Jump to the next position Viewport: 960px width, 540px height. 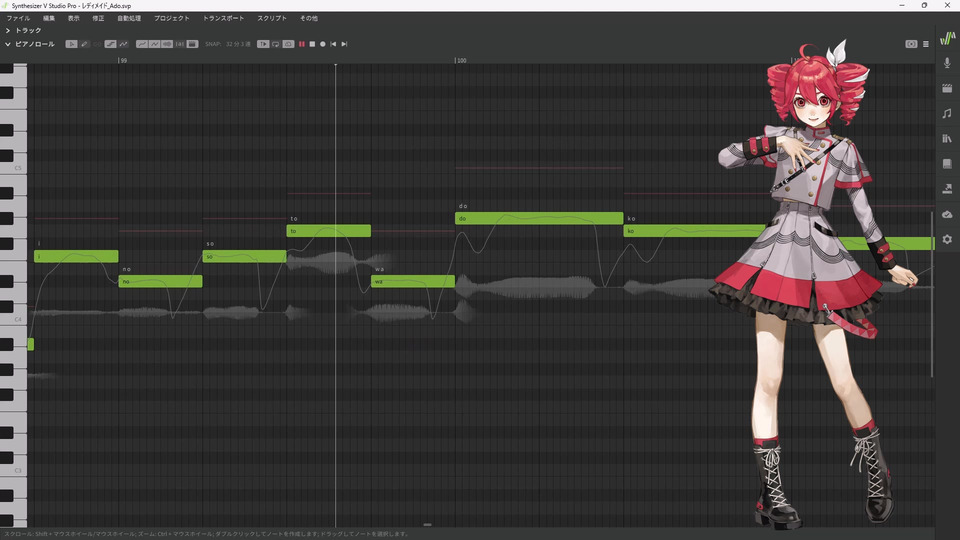pyautogui.click(x=344, y=44)
